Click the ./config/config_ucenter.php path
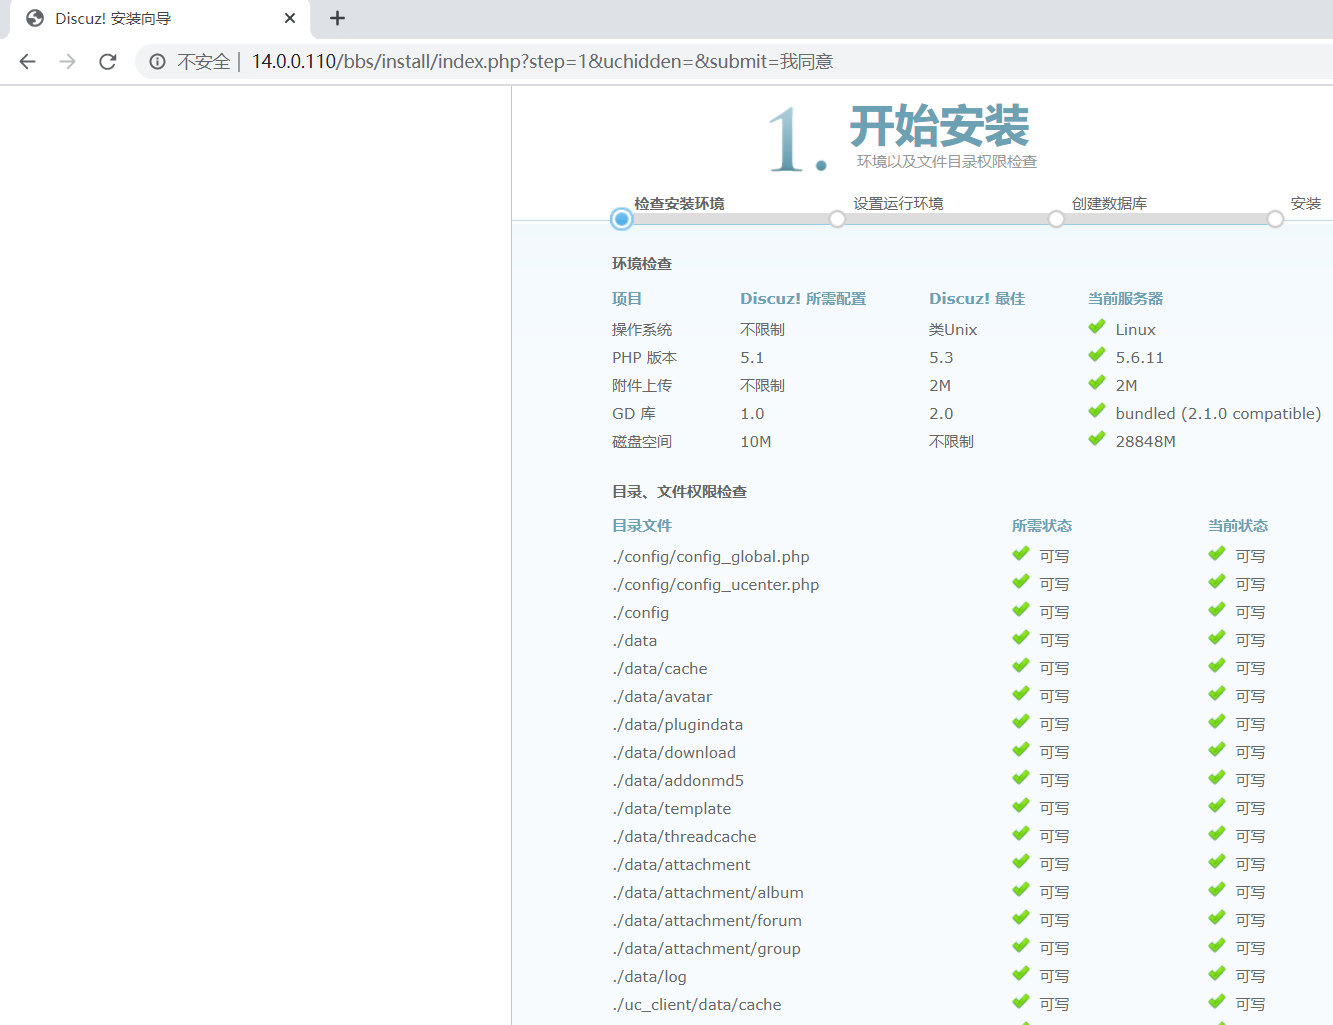This screenshot has width=1333, height=1025. click(716, 585)
